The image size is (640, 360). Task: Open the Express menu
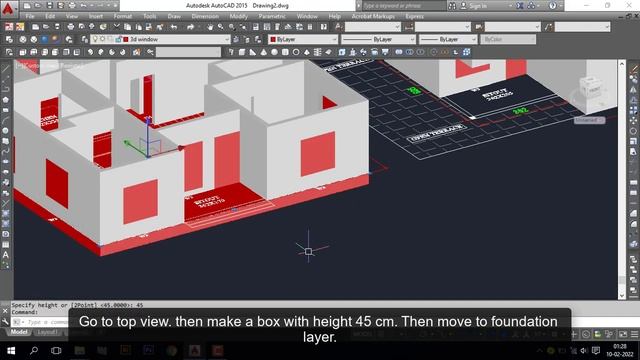click(414, 16)
